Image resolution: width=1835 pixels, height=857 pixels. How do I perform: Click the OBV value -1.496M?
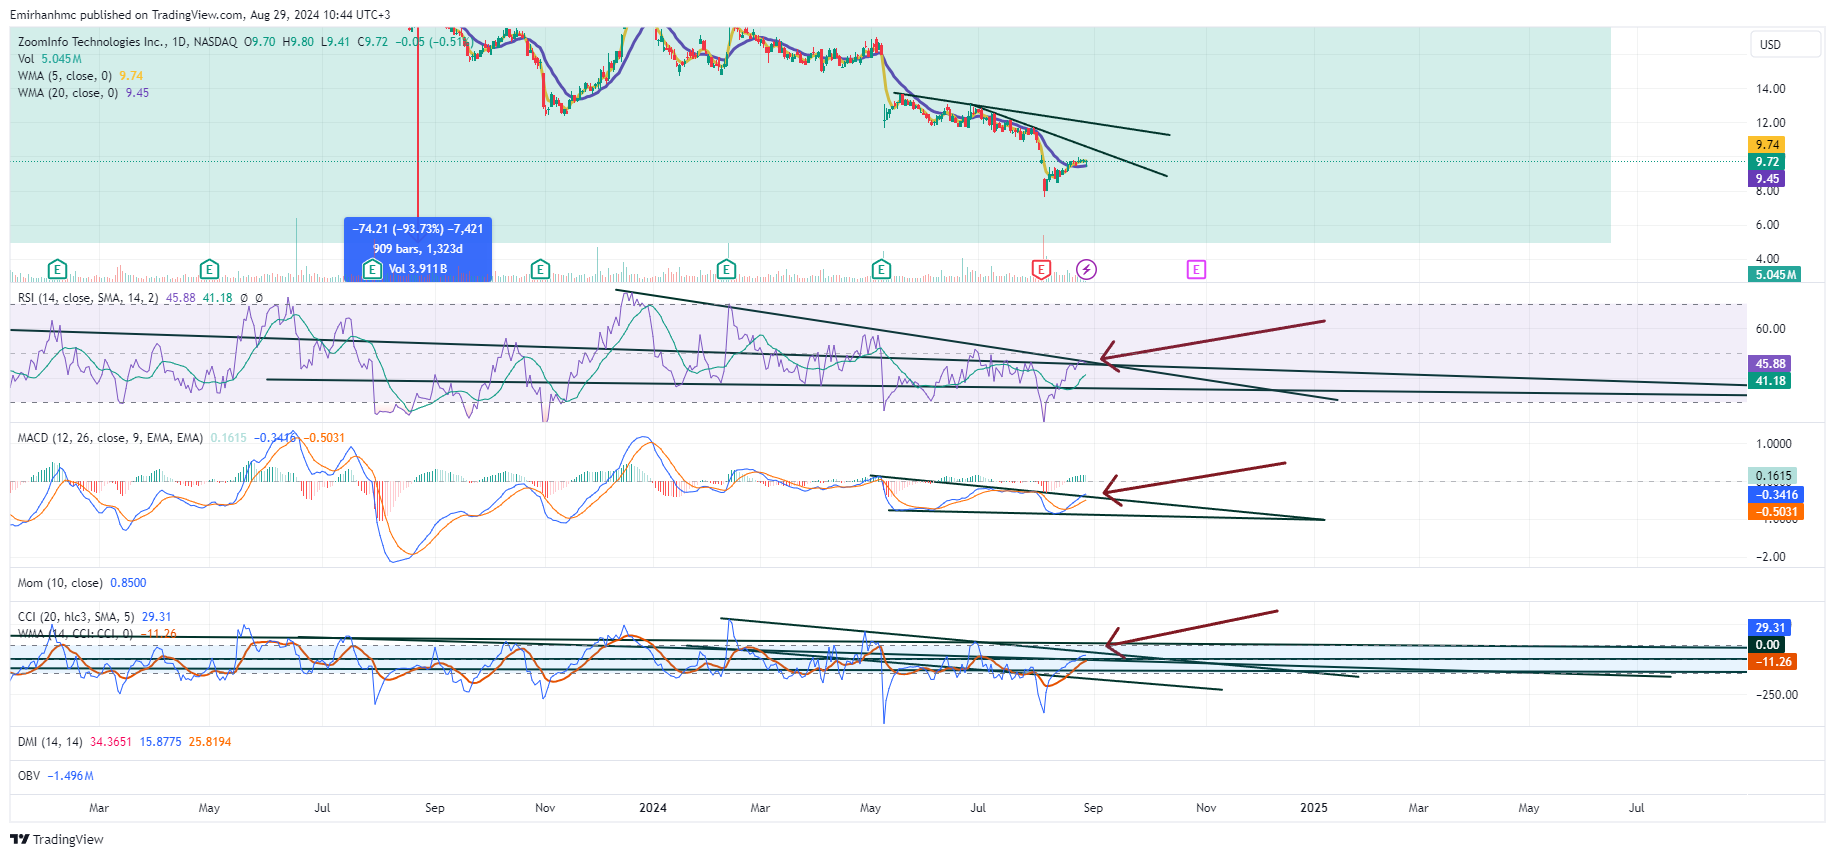point(70,776)
